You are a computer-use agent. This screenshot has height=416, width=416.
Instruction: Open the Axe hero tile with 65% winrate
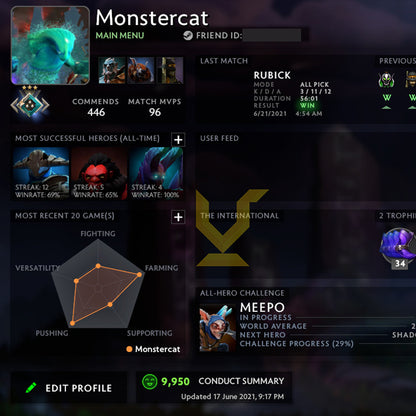point(99,173)
